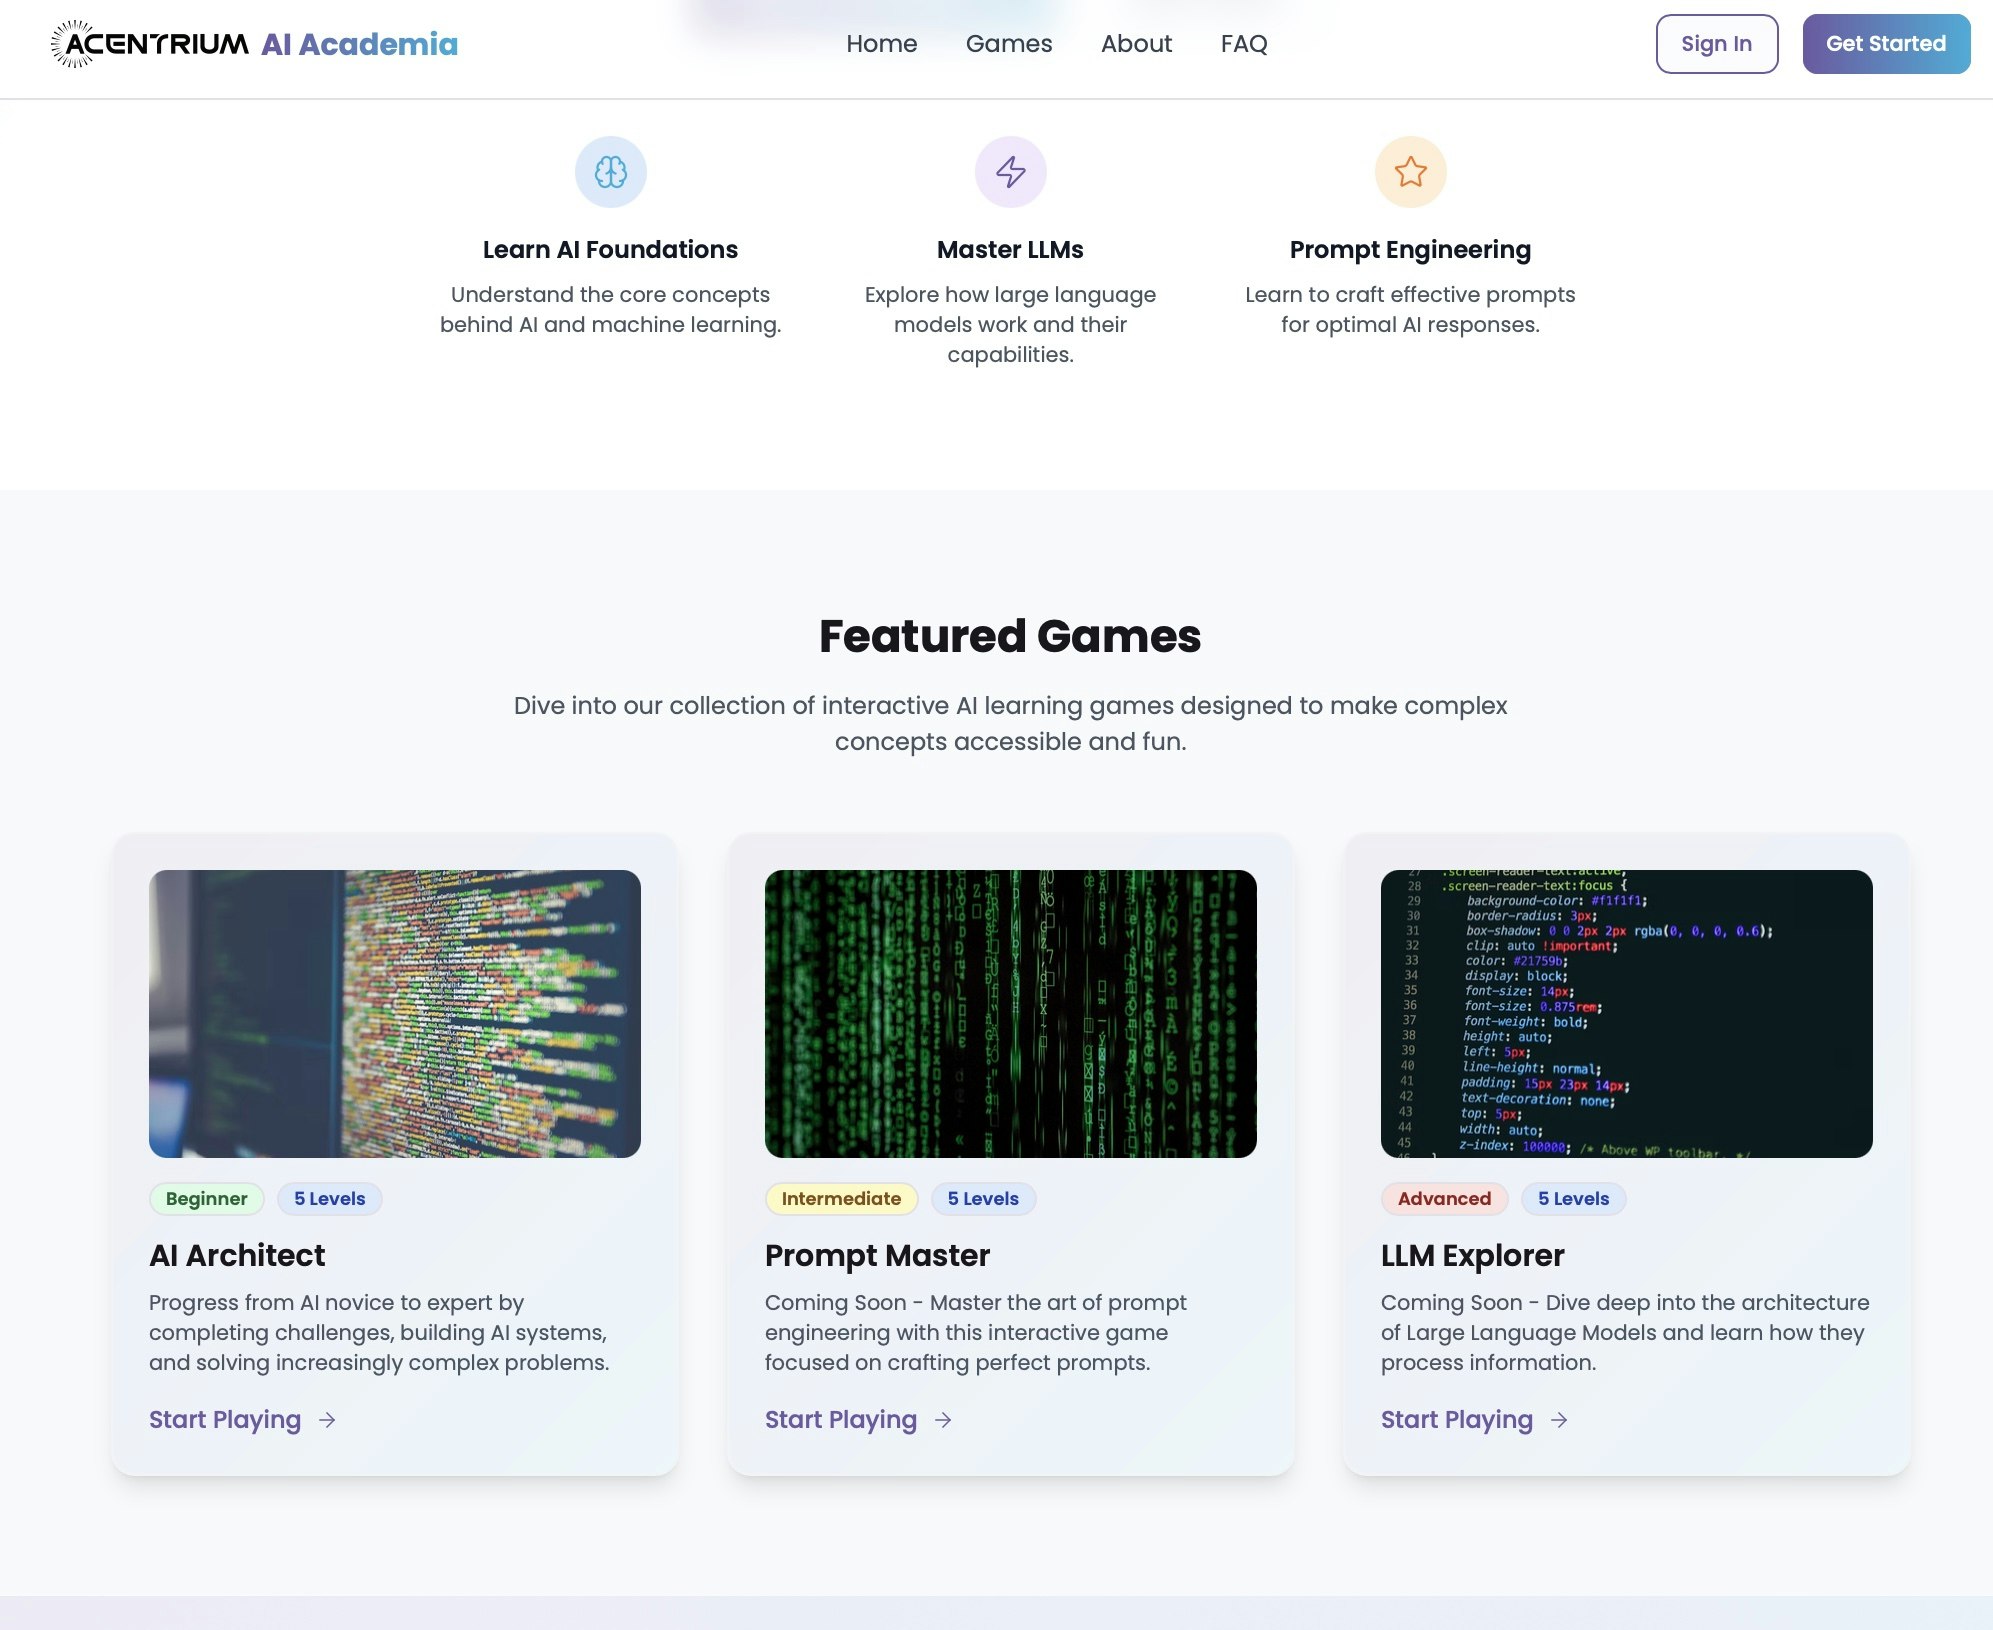Open the AI Architect code screen thumbnail
The height and width of the screenshot is (1630, 1993).
[x=394, y=1013]
